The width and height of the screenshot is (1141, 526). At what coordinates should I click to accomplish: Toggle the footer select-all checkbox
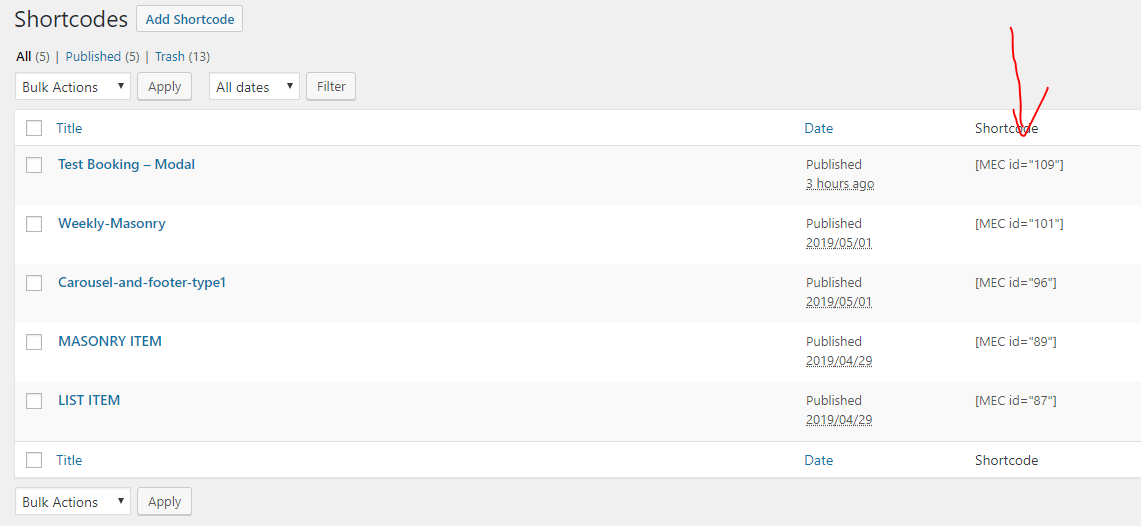coord(34,460)
